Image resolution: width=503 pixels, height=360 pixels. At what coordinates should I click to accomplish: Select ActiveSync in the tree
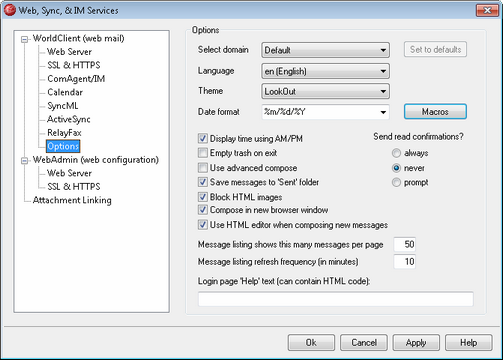69,119
